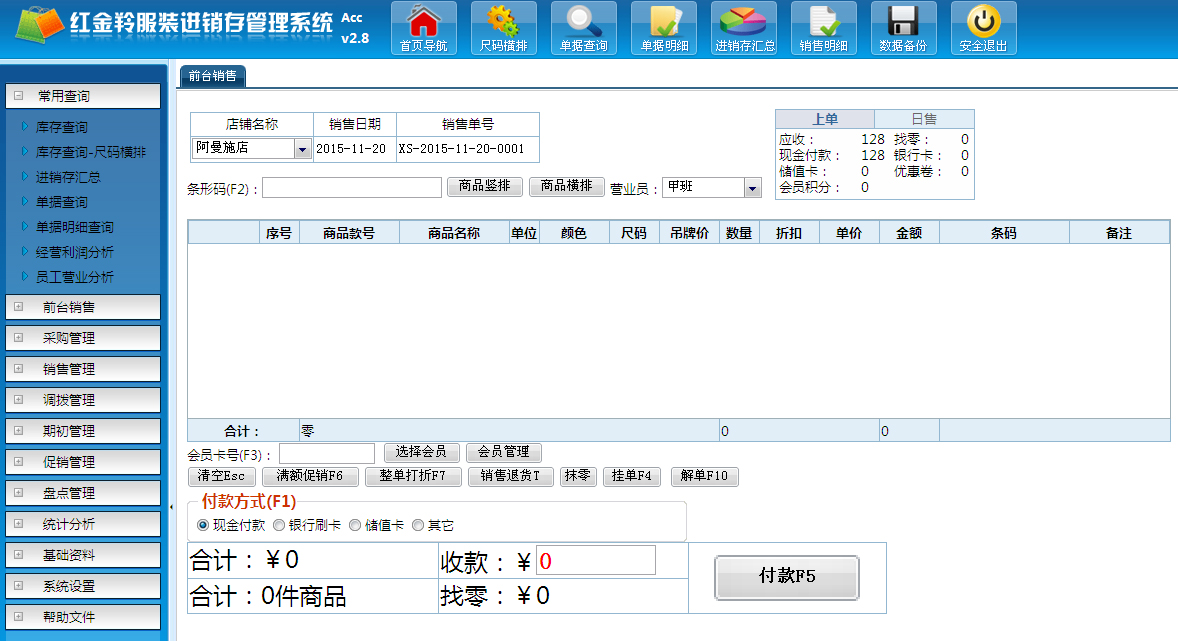
Task: Expand the 采购管理 sidebar section
Action: (x=83, y=338)
